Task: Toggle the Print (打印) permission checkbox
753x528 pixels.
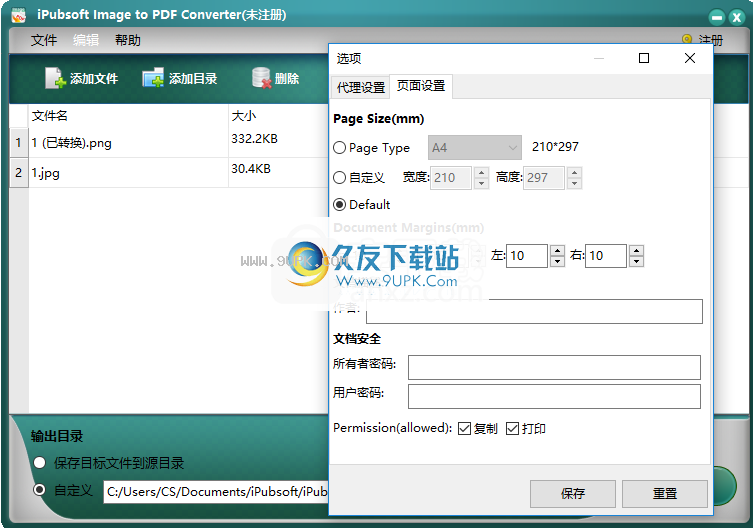Action: (x=512, y=429)
